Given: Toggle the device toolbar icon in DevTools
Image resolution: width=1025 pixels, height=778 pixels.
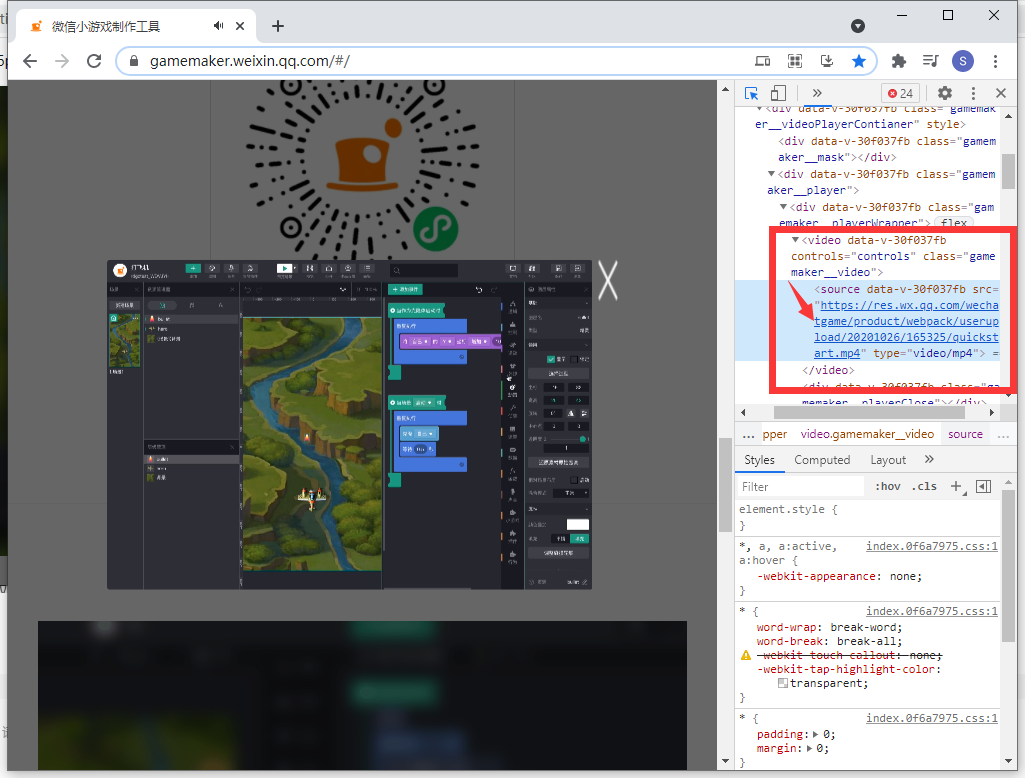Looking at the screenshot, I should pyautogui.click(x=778, y=93).
